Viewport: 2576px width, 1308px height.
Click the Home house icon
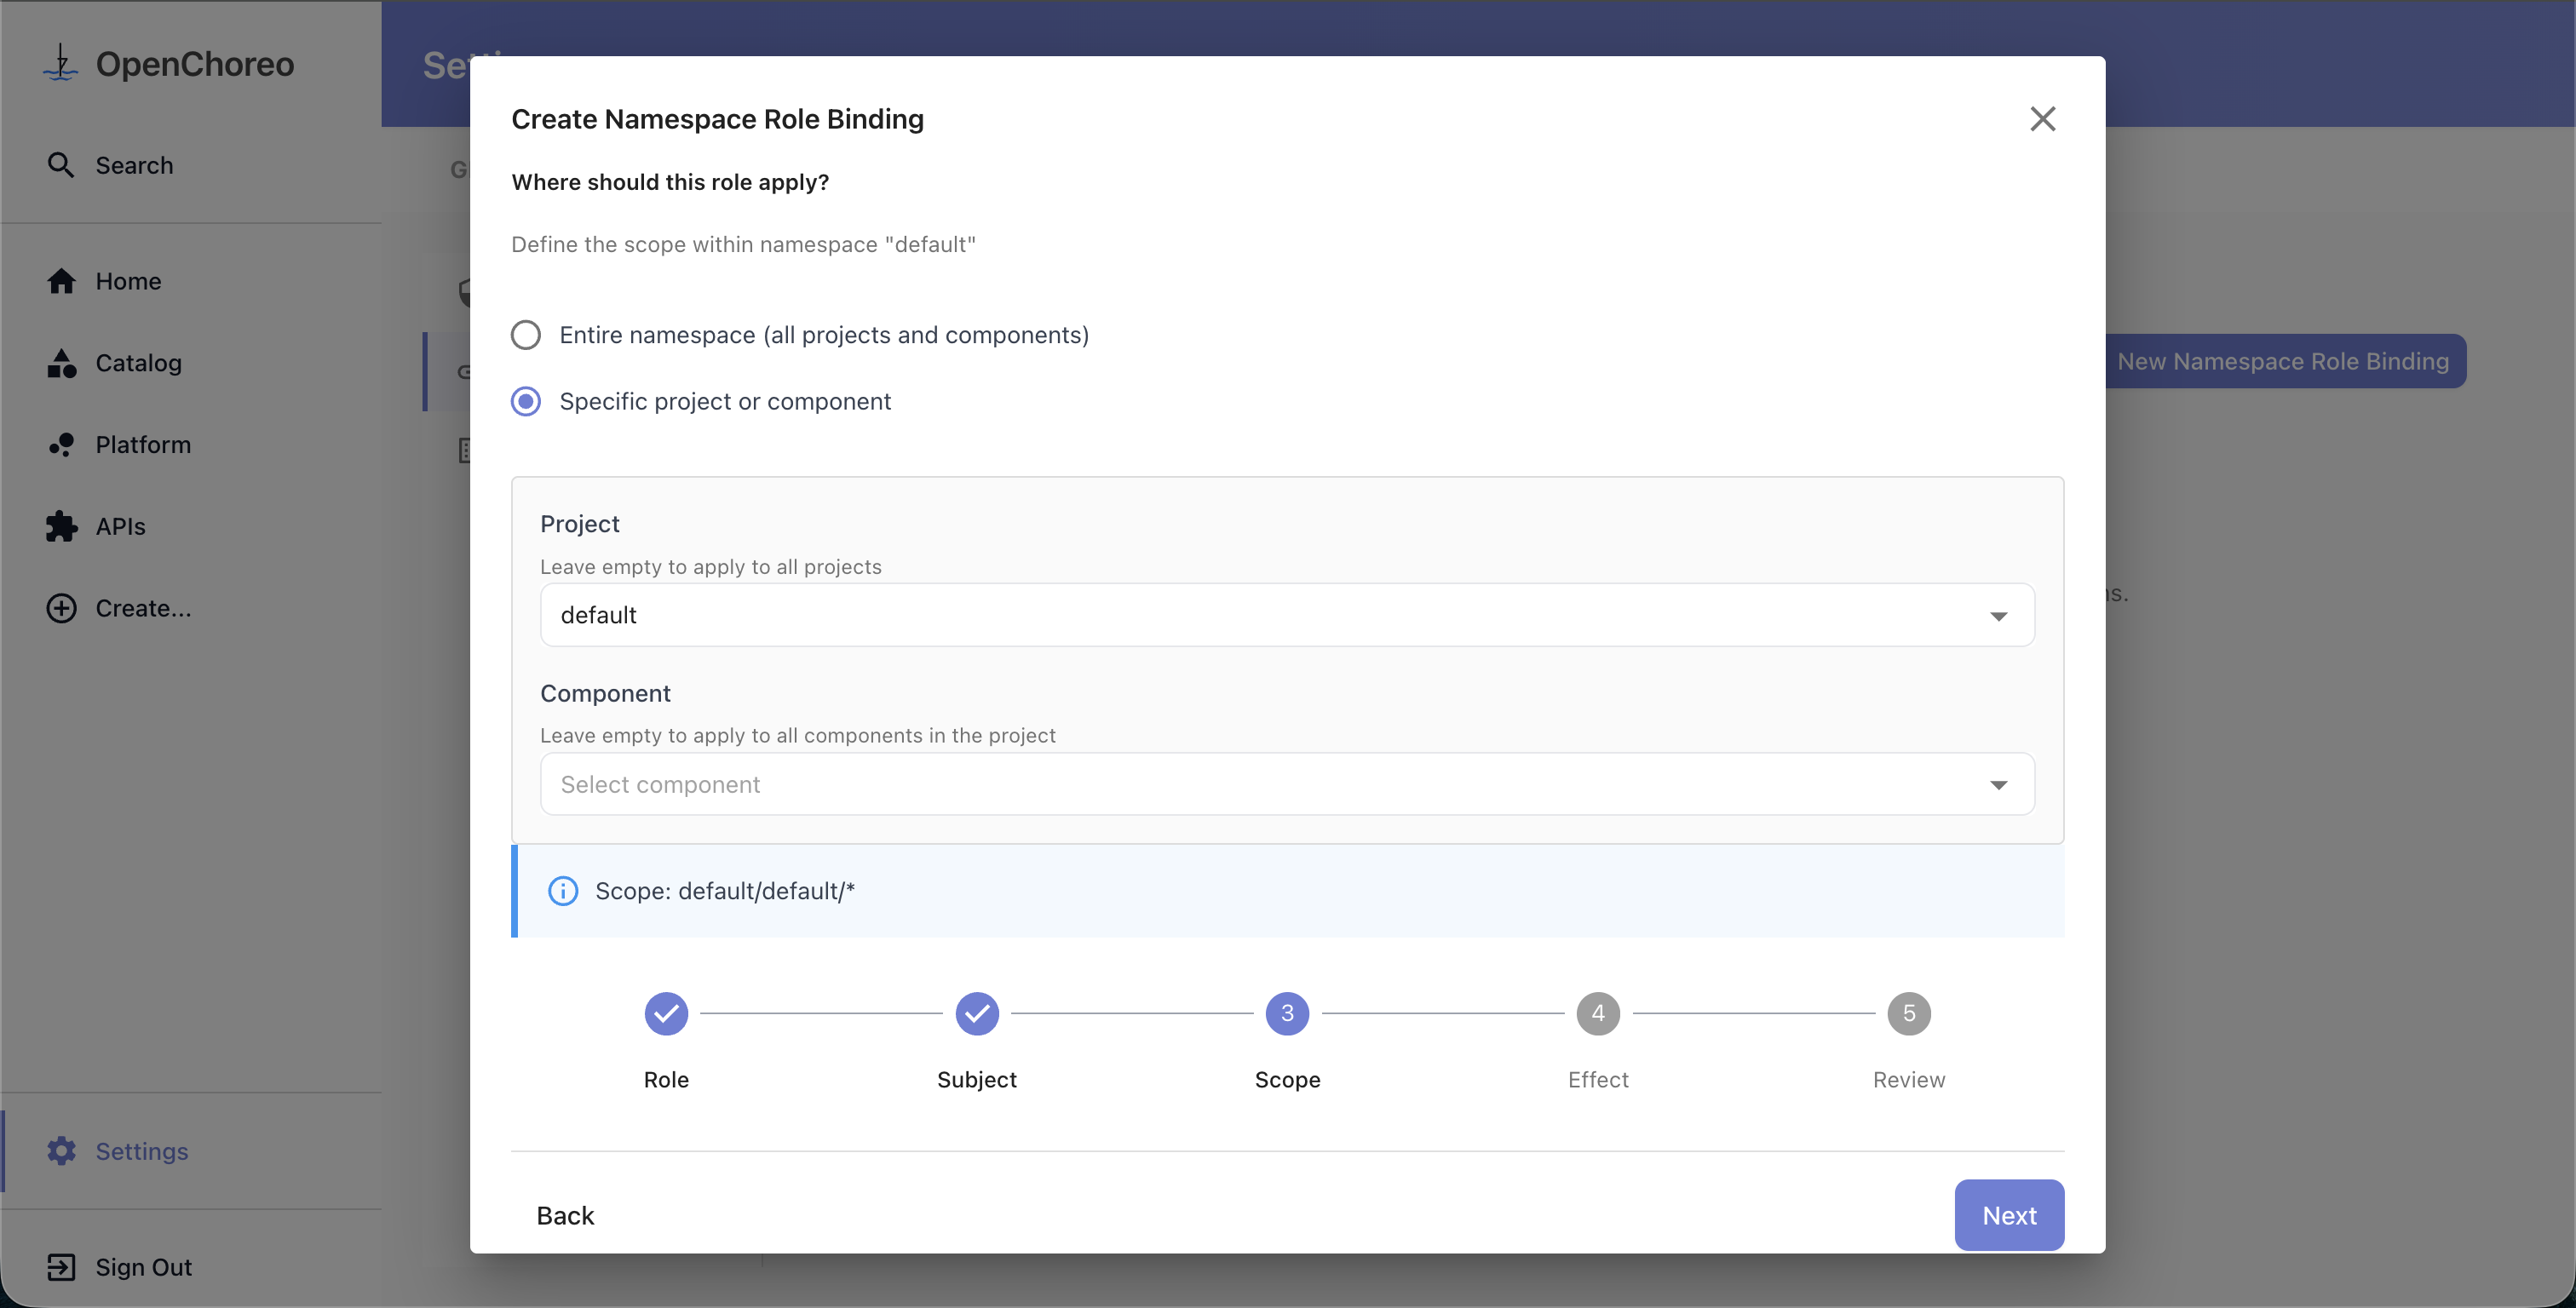pyautogui.click(x=61, y=281)
